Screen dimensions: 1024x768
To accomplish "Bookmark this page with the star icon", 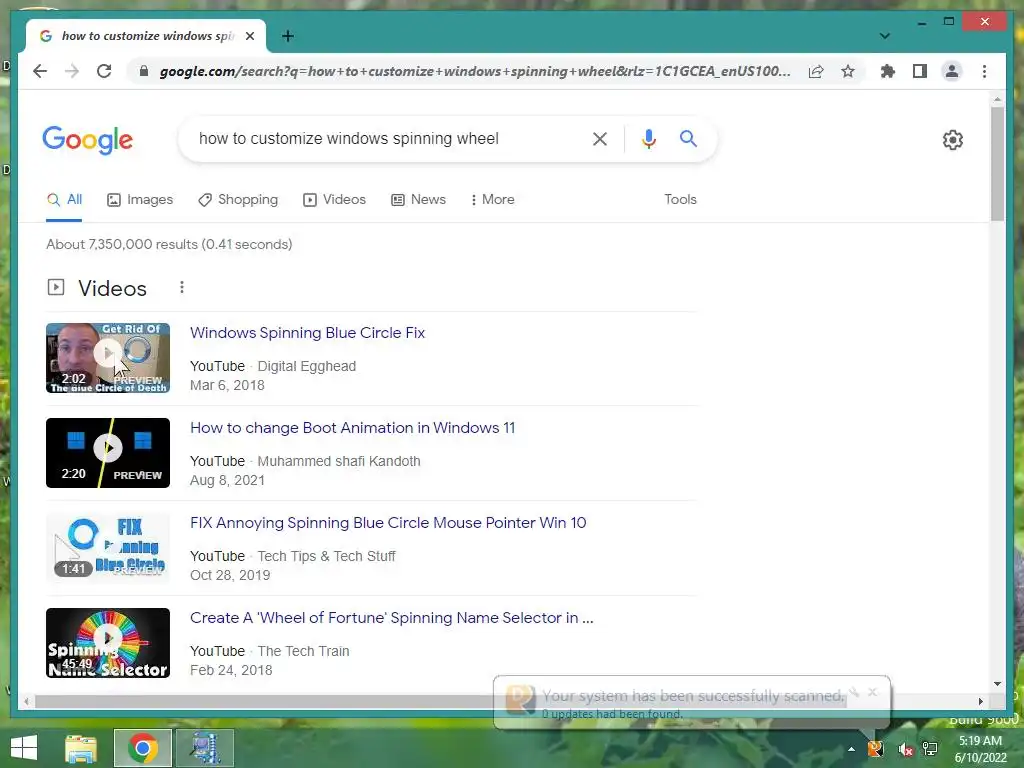I will (x=848, y=71).
